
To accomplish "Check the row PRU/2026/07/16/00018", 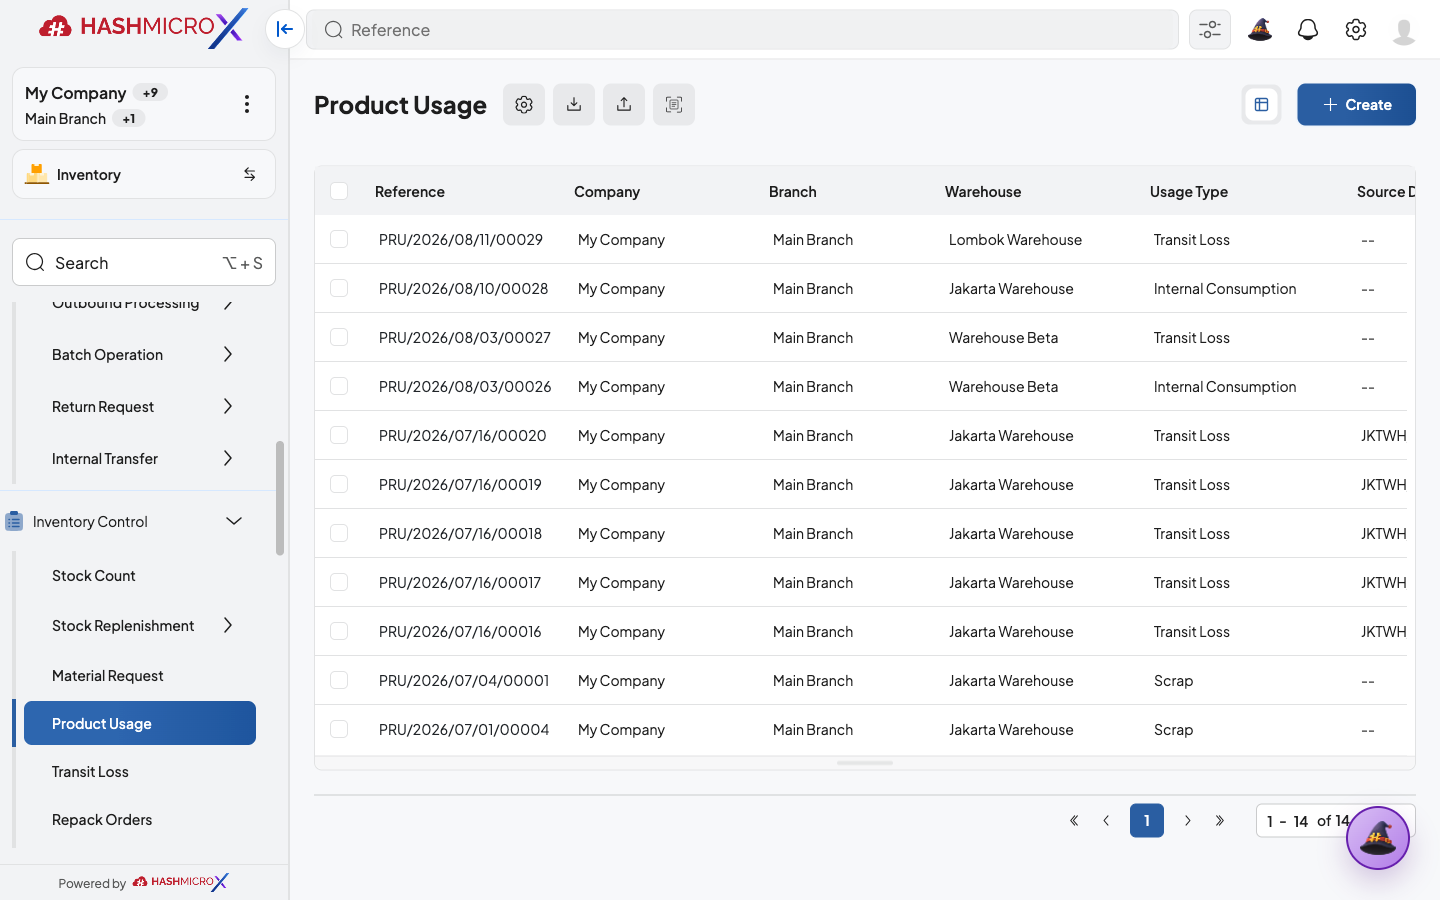I will pos(339,533).
